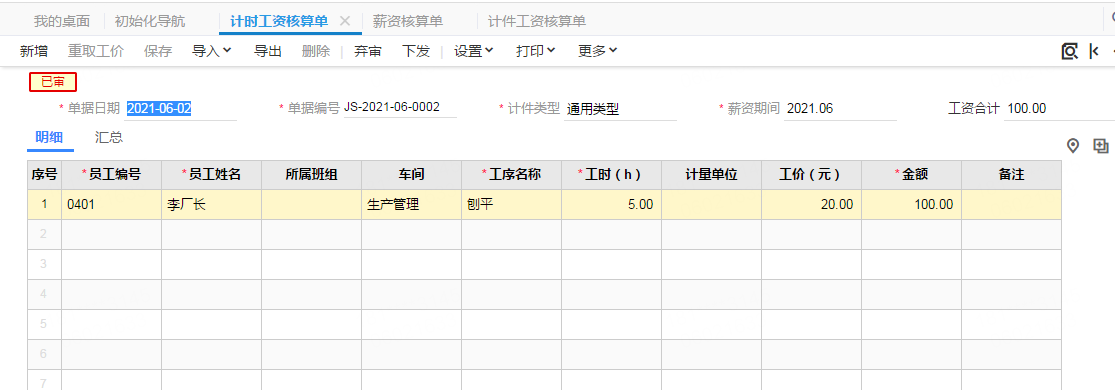Click row number 6 in table
This screenshot has width=1115, height=390.
point(44,354)
